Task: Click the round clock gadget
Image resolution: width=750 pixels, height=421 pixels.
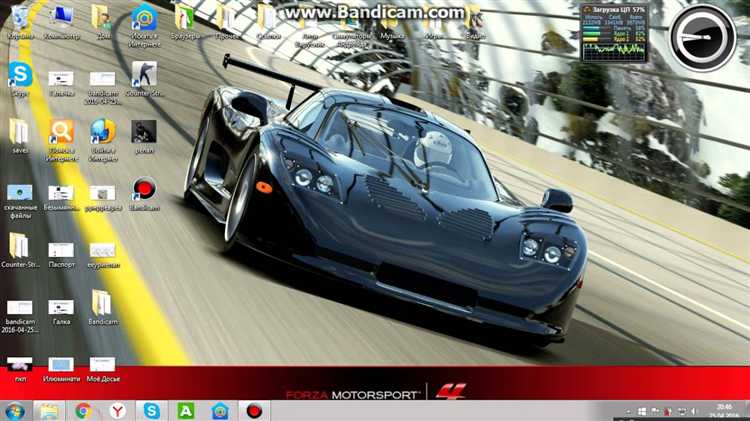Action: tap(703, 37)
